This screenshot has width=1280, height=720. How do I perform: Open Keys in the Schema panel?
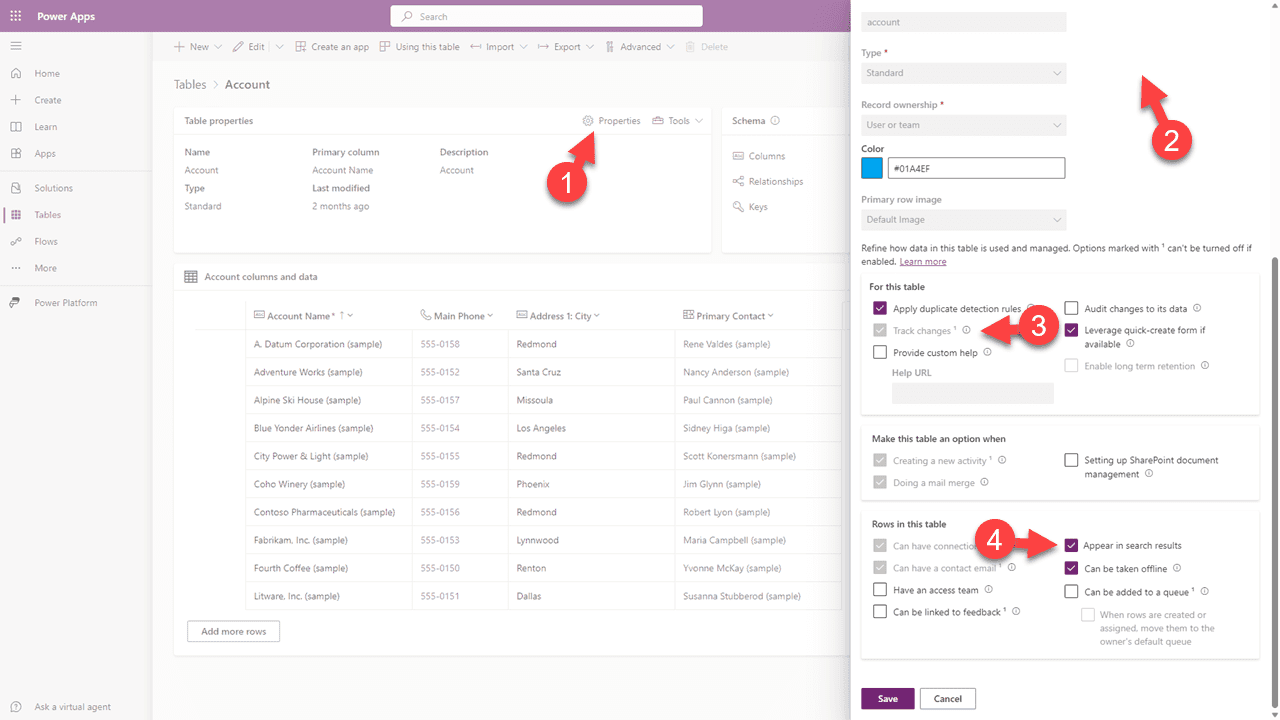click(x=758, y=206)
